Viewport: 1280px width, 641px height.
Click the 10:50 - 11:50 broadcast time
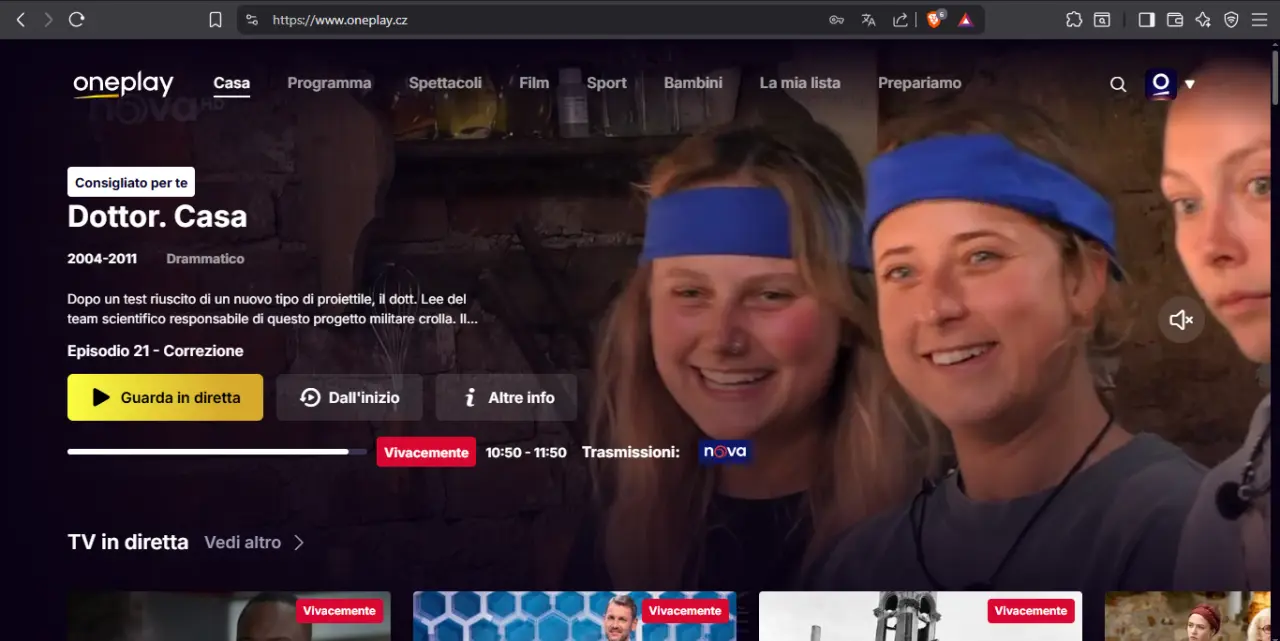click(x=526, y=452)
